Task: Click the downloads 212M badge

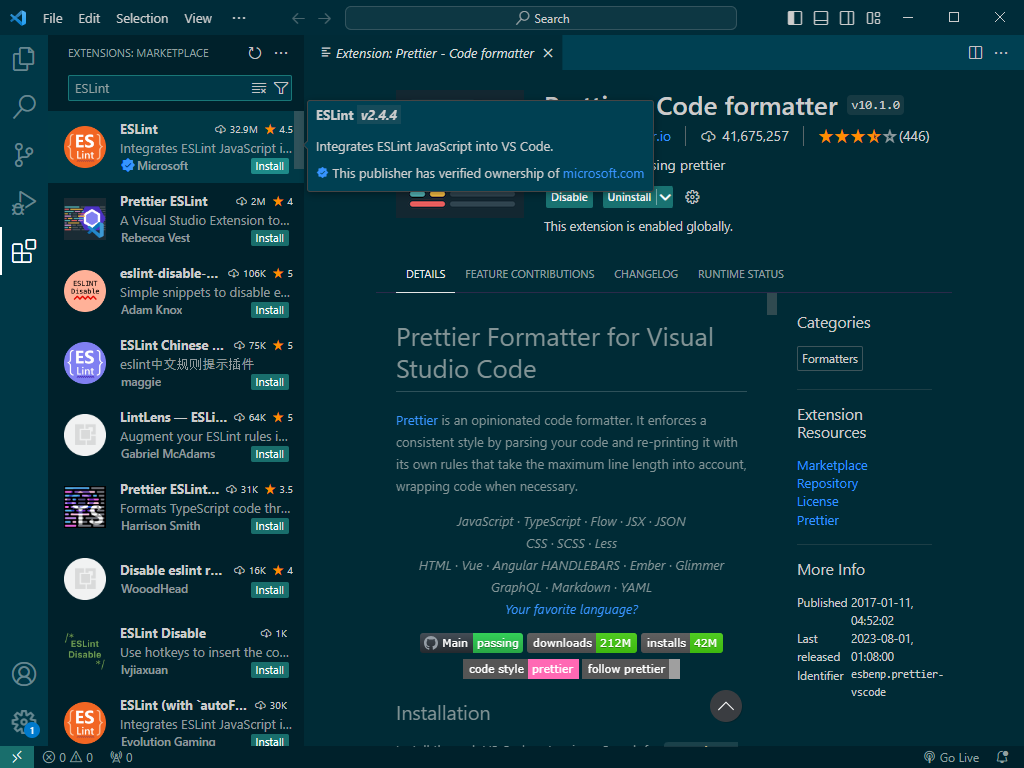Action: [582, 643]
